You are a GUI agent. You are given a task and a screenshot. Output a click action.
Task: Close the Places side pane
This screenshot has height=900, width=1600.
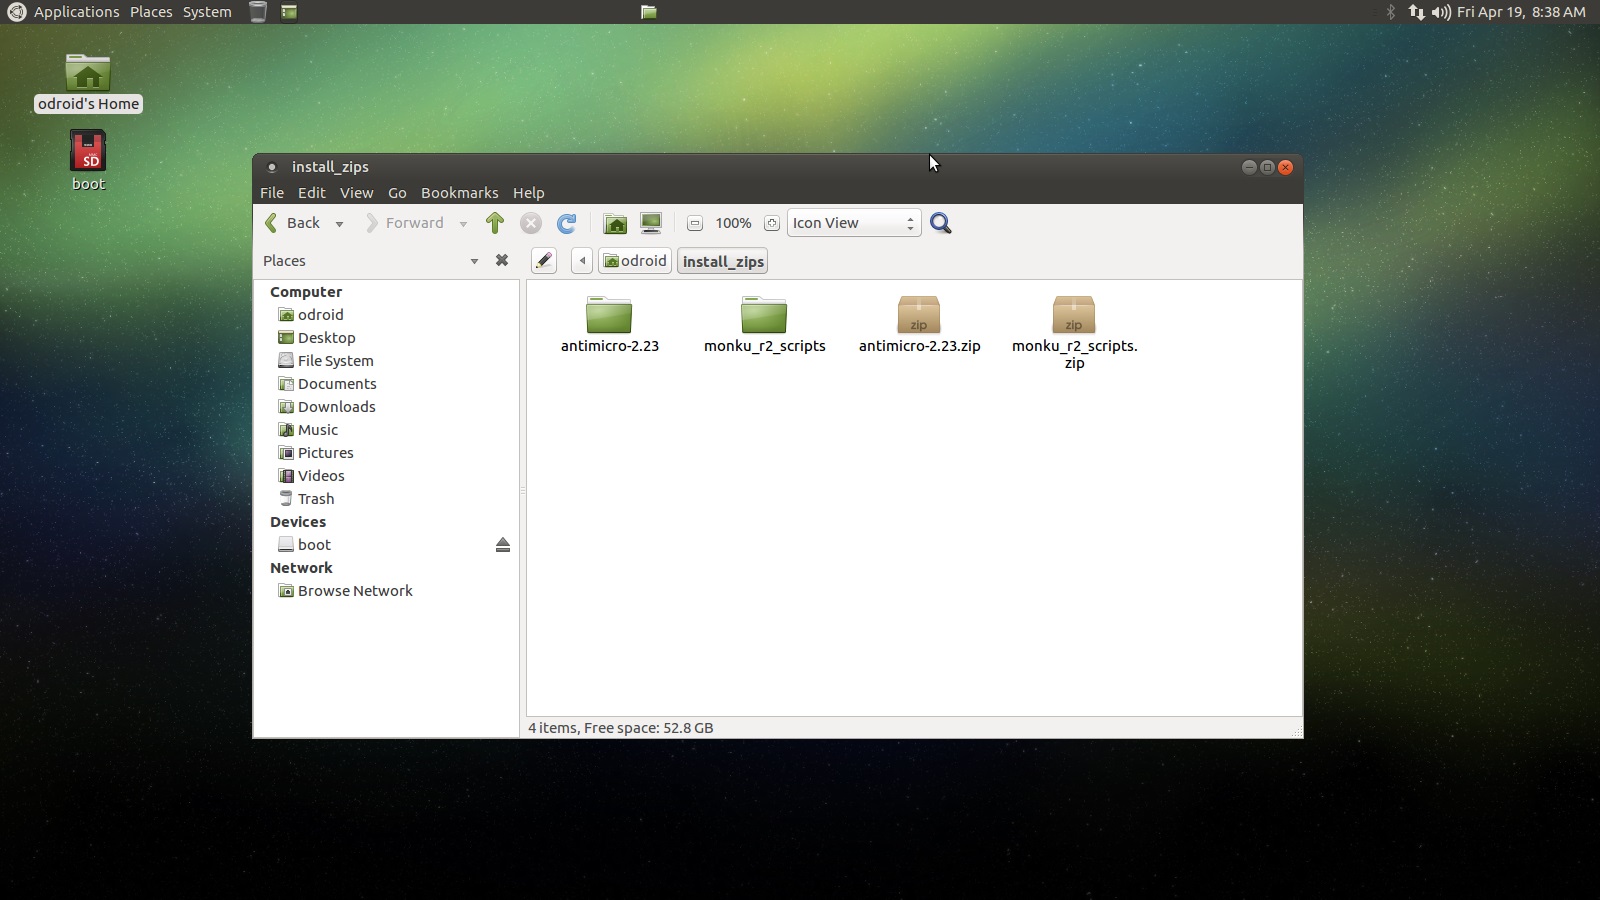coord(502,260)
